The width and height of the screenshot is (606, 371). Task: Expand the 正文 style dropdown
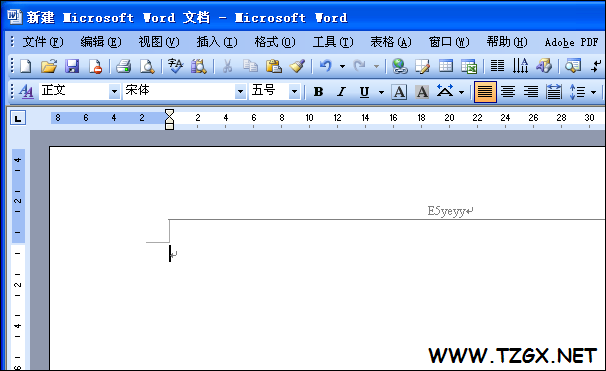[114, 92]
